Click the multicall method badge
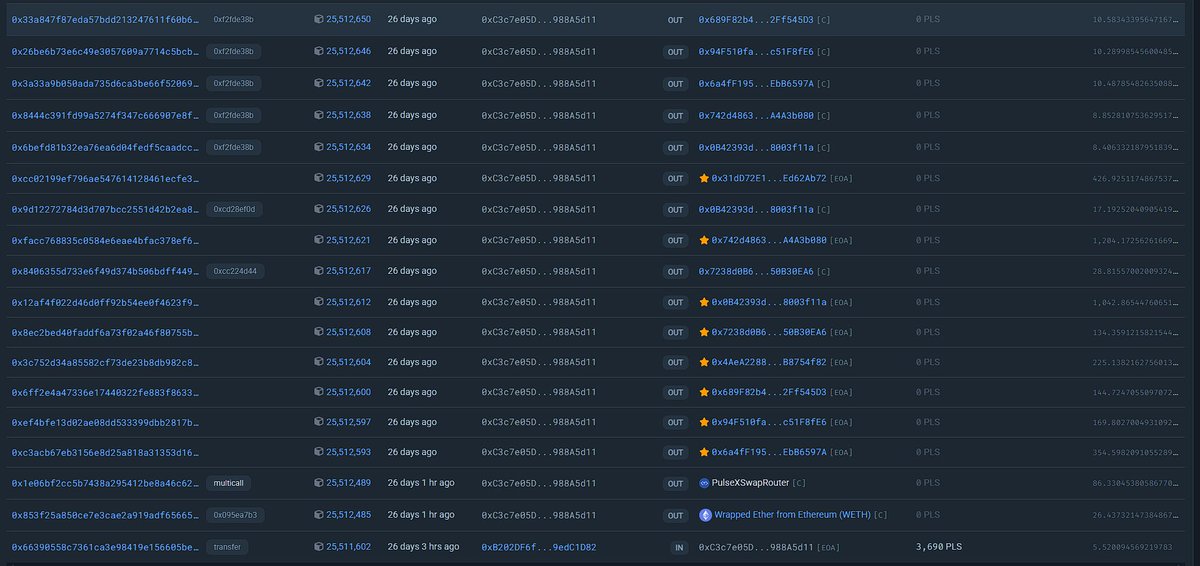Viewport: 1200px width, 566px height. 229,483
